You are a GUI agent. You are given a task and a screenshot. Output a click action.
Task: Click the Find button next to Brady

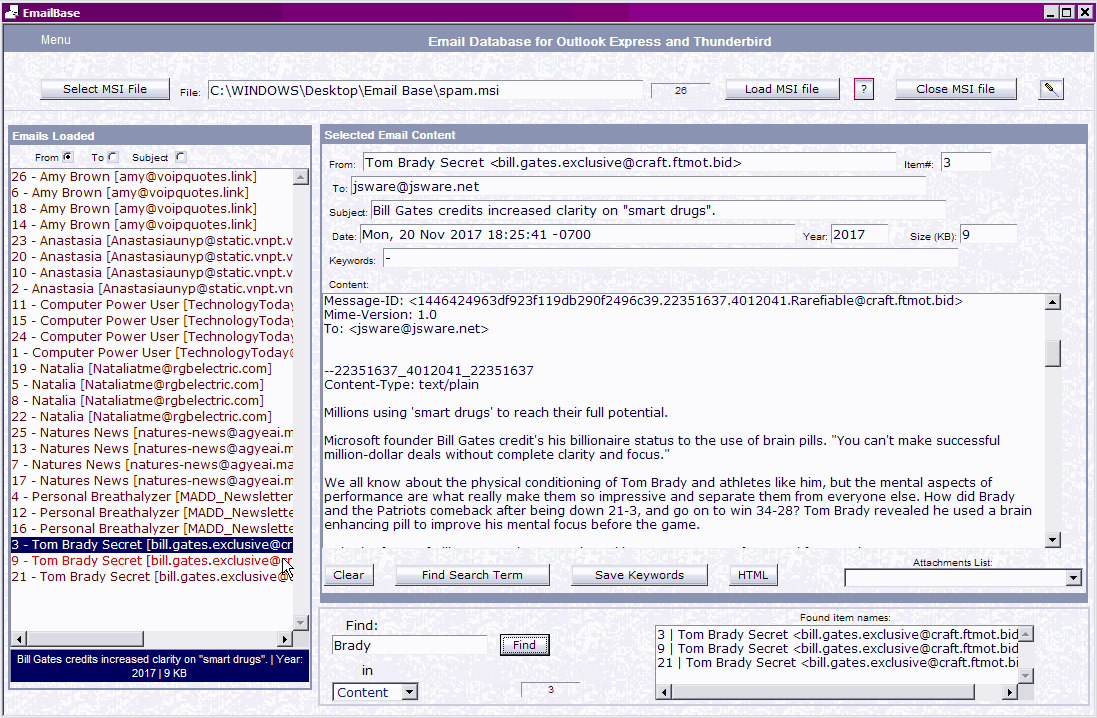525,645
